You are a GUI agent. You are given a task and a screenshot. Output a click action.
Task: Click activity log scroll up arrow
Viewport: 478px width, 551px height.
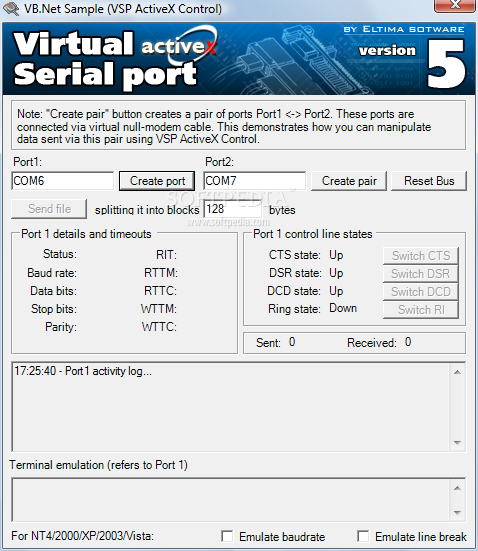457,372
